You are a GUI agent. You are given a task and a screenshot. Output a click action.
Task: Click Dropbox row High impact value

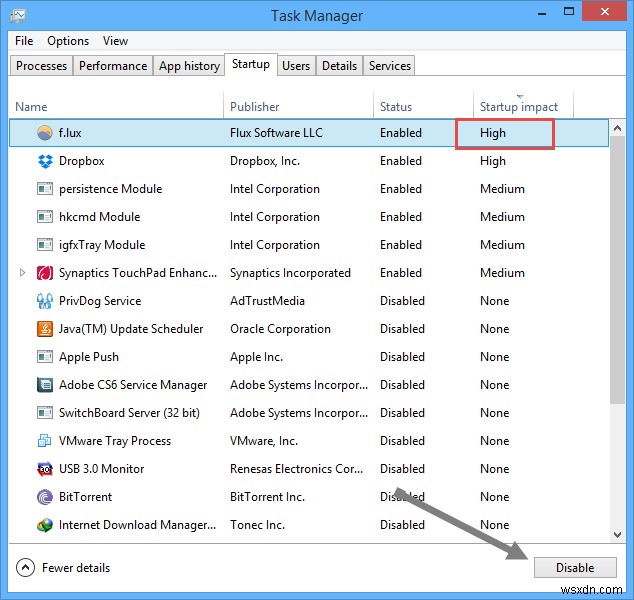(492, 161)
